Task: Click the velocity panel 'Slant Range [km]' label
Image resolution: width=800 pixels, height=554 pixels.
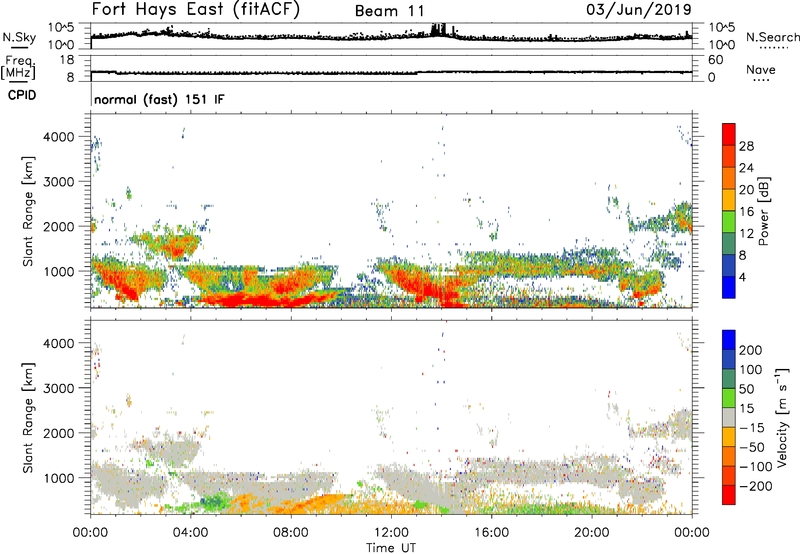Action: (x=28, y=417)
